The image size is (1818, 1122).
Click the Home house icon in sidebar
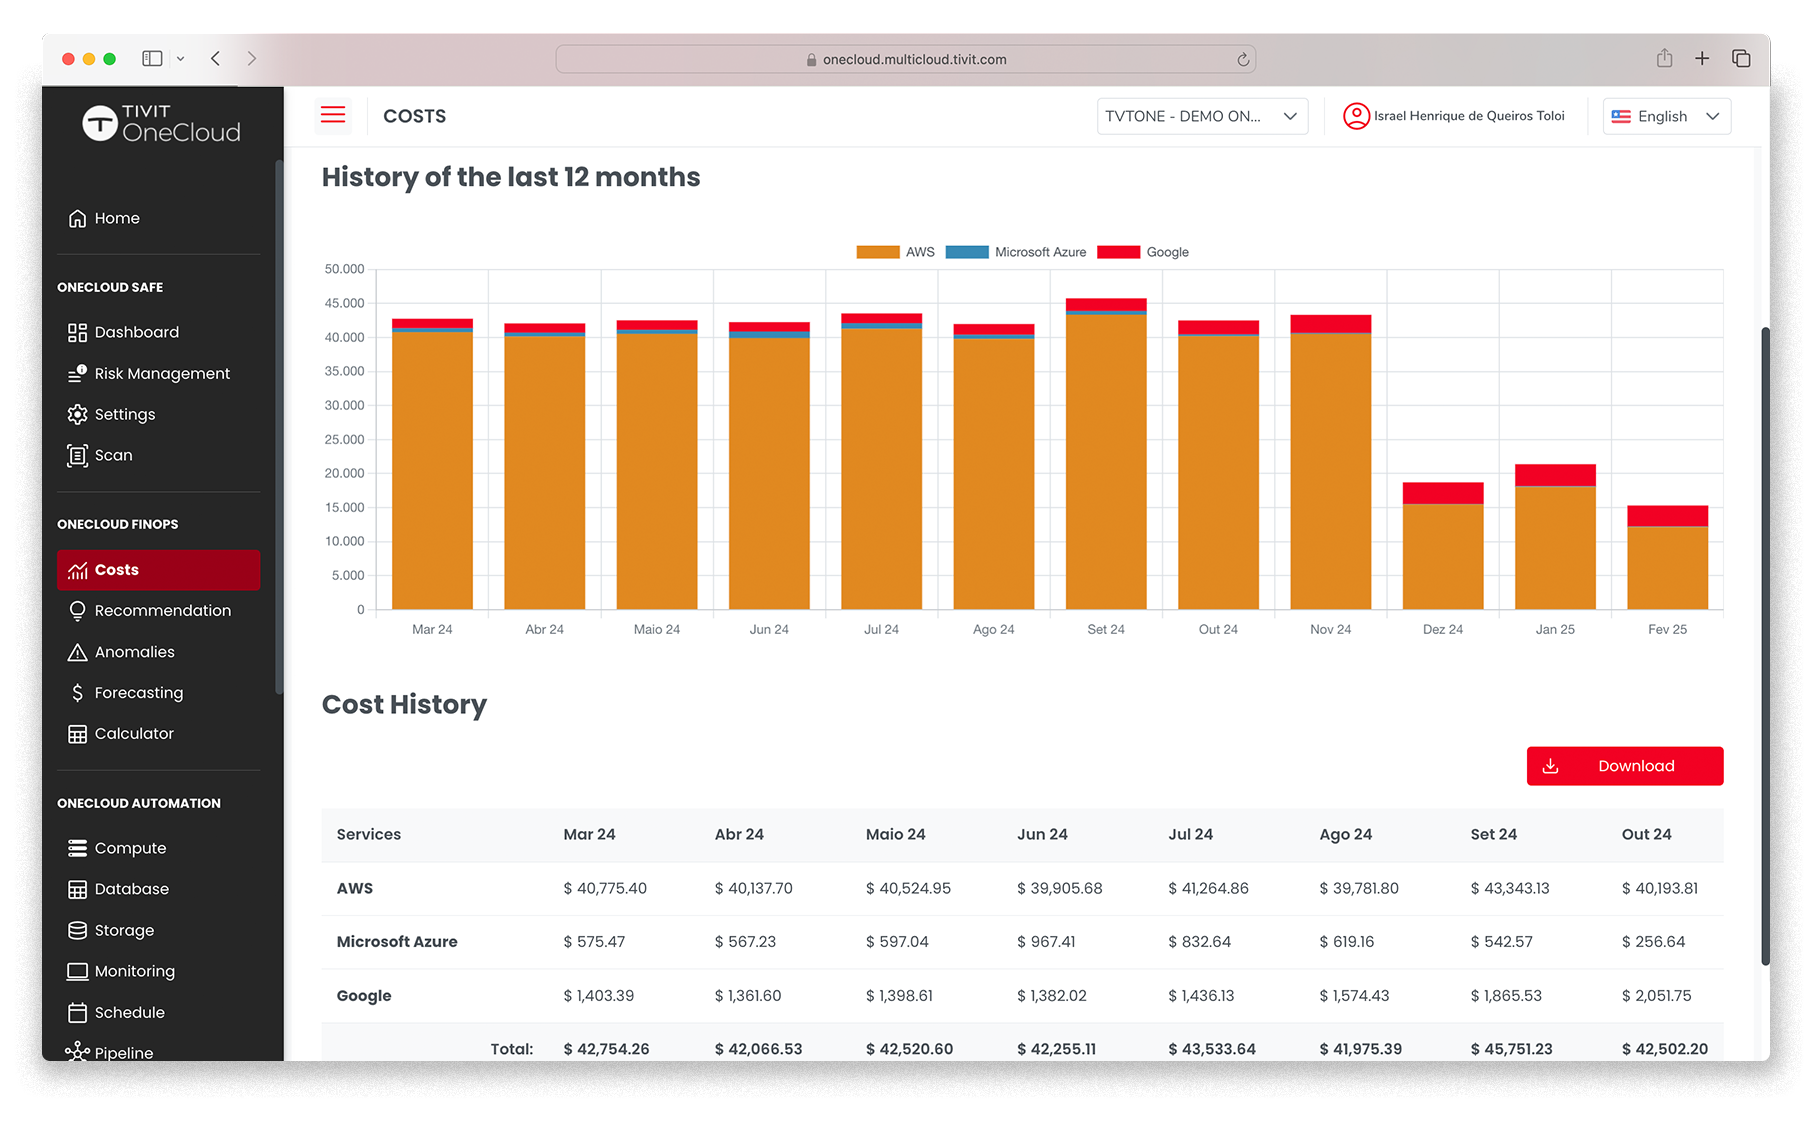pyautogui.click(x=77, y=218)
